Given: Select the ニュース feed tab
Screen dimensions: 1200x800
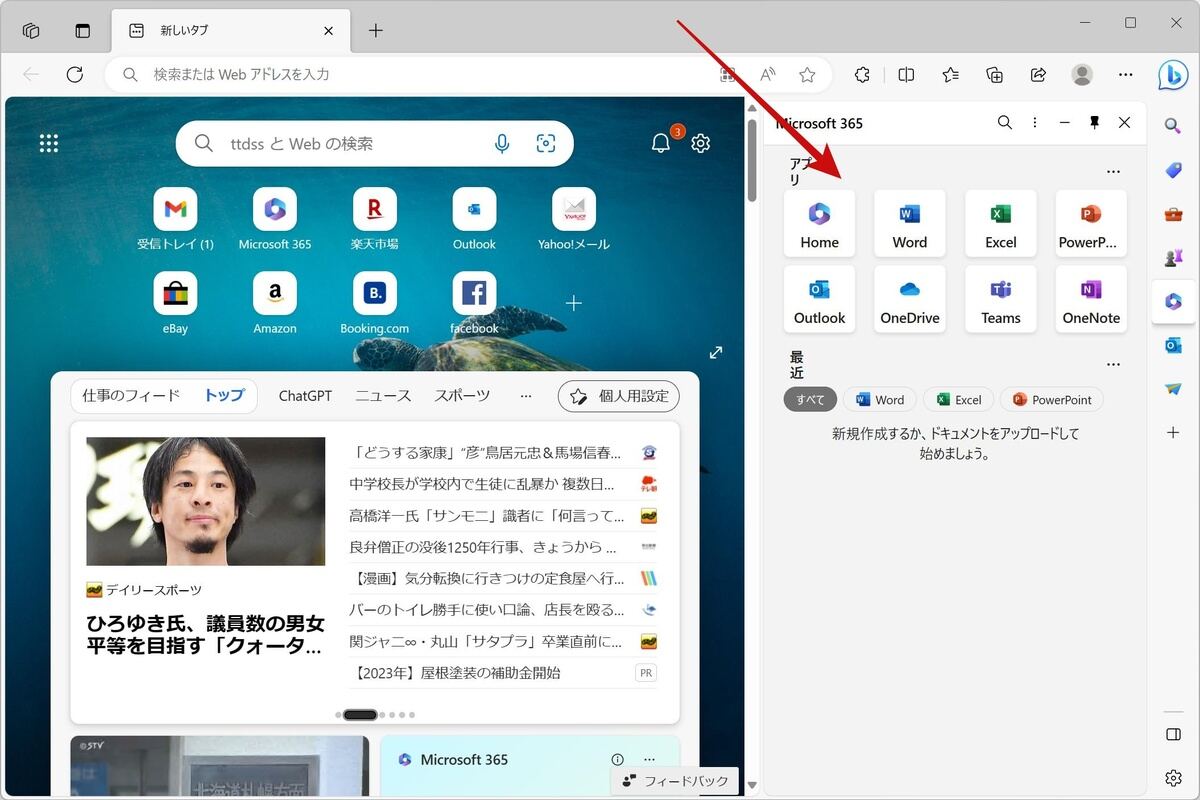Looking at the screenshot, I should (383, 396).
